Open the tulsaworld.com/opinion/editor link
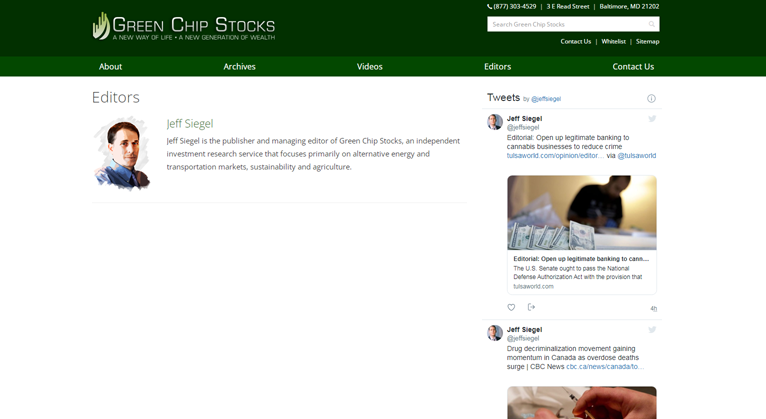Viewport: 766px width, 419px height. 555,155
